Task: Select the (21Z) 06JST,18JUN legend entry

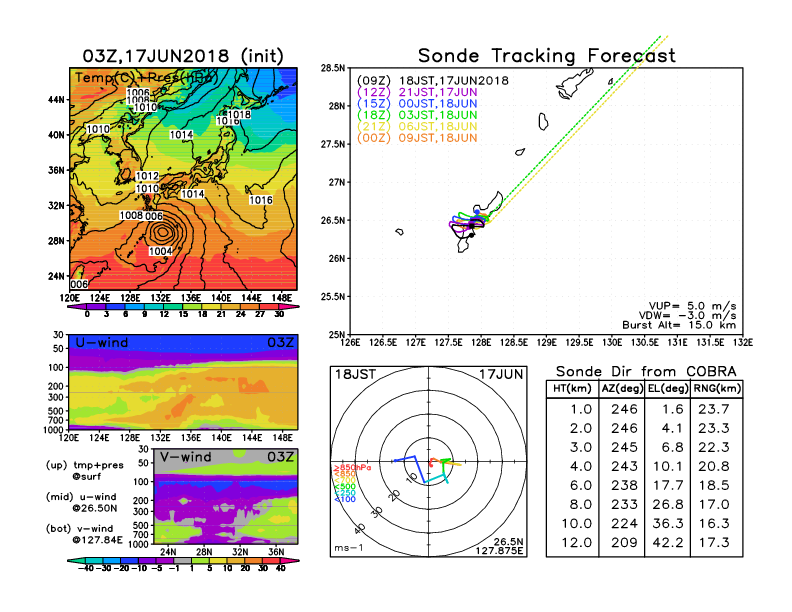Action: pos(417,126)
